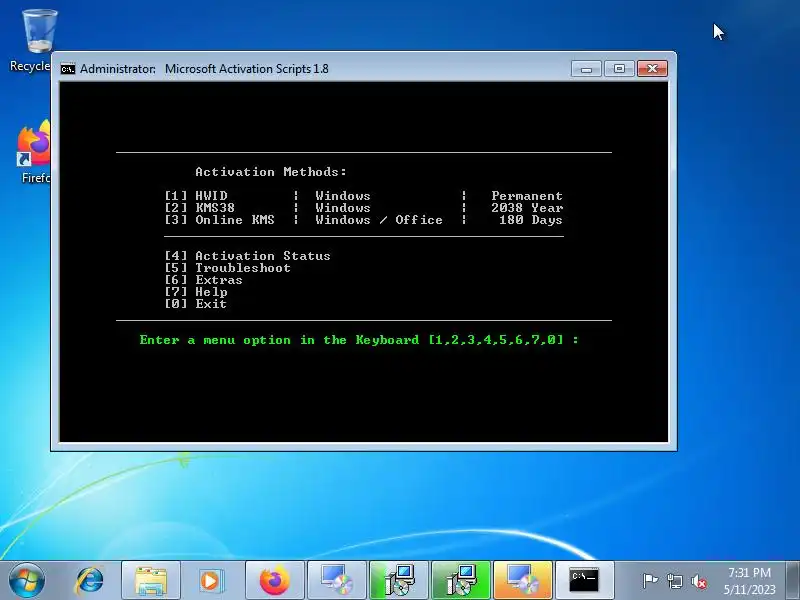
Task: Switch to the orange-highlighted installer taskbar item
Action: point(523,581)
